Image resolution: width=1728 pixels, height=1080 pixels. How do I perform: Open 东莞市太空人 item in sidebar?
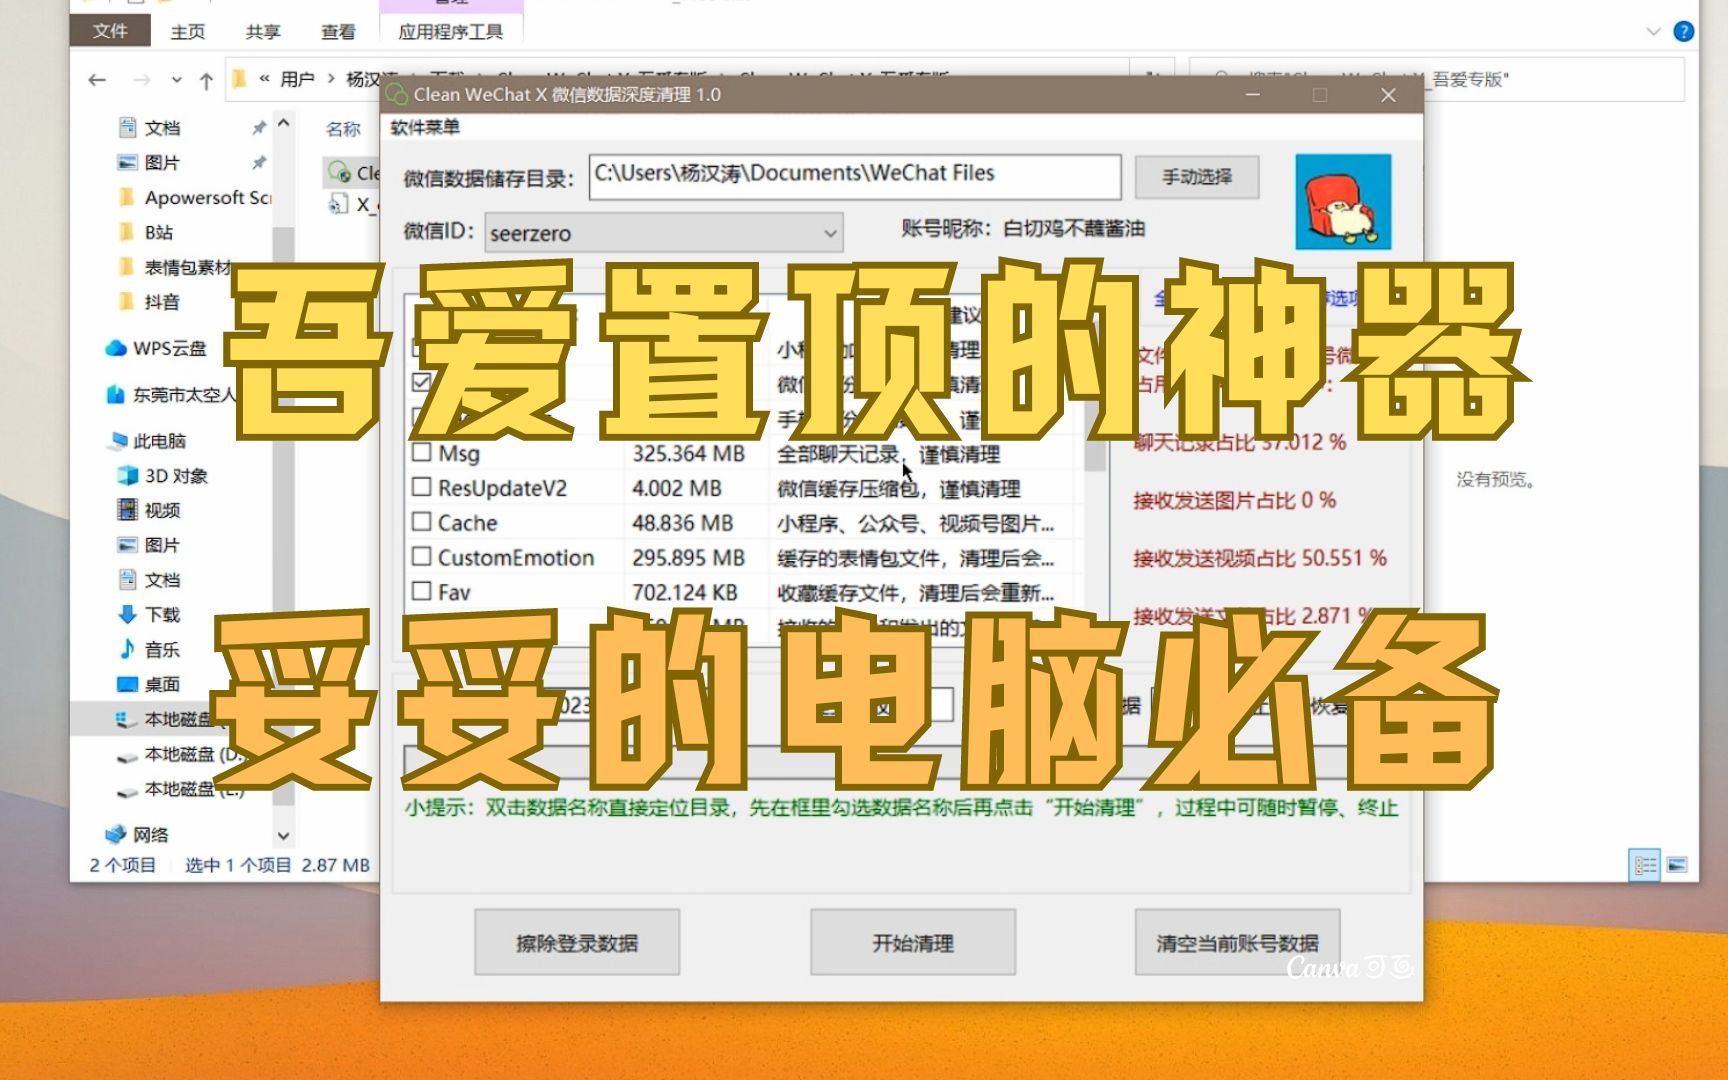(x=172, y=395)
